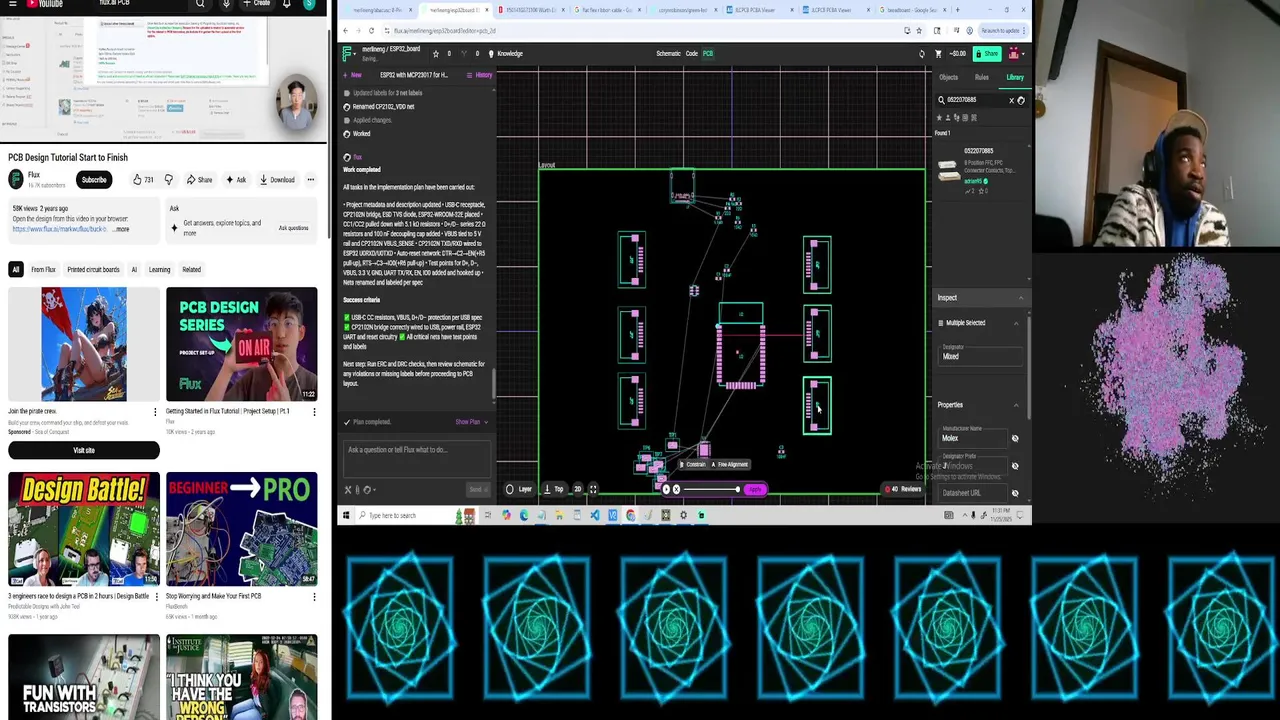Open the Rules panel tab
The height and width of the screenshot is (720, 1280).
(x=981, y=77)
